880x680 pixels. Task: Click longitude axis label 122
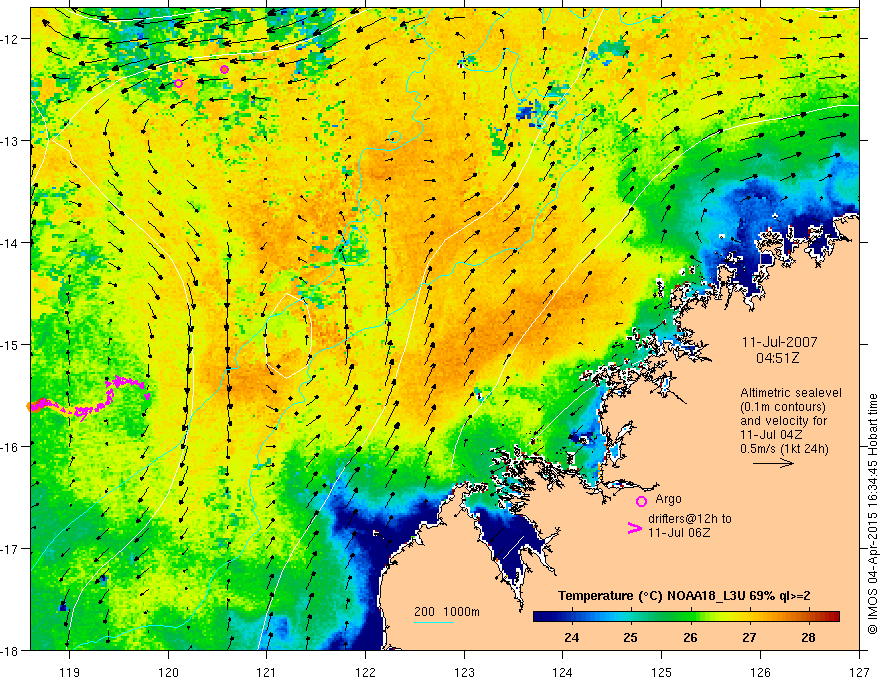[x=365, y=672]
